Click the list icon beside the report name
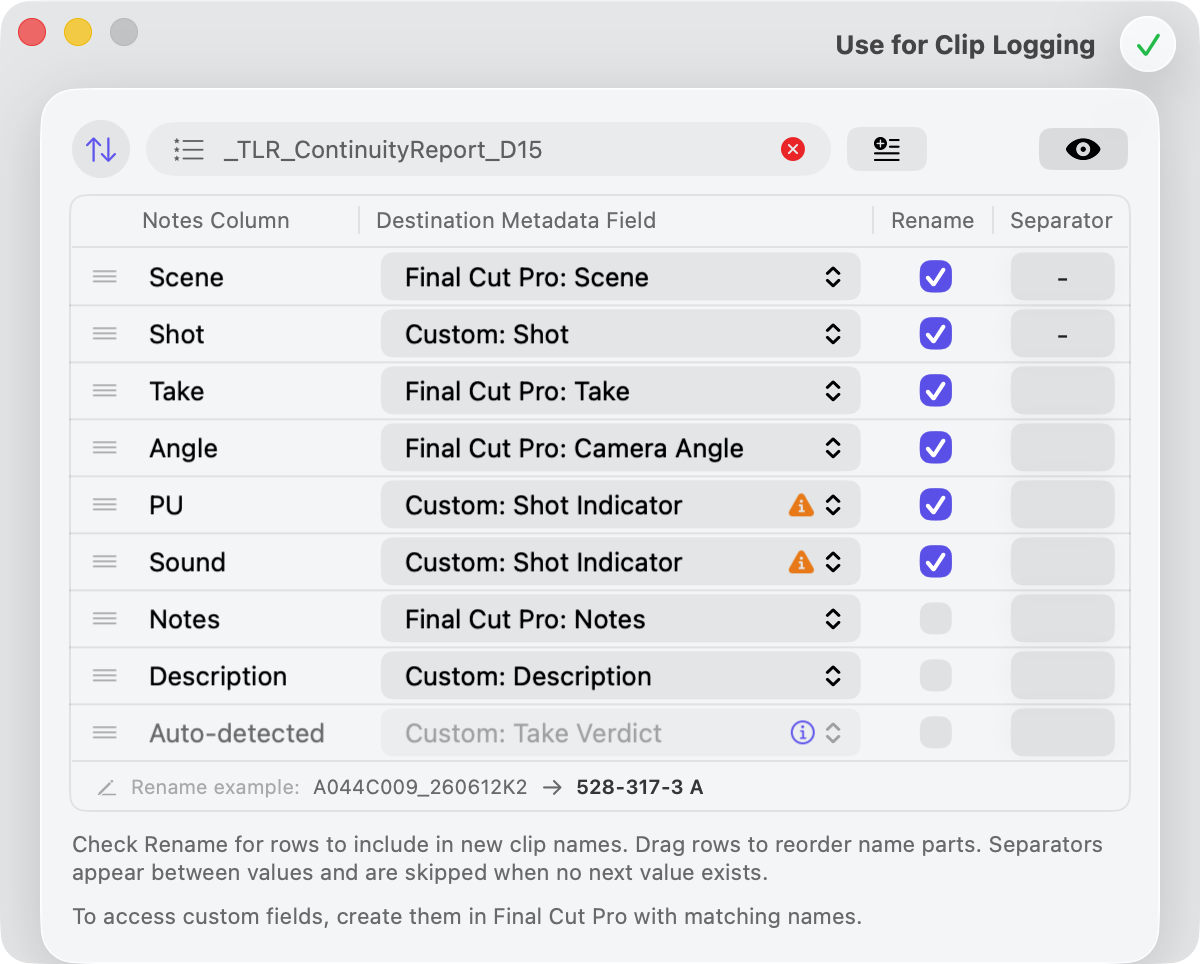Viewport: 1200px width, 964px height. click(x=189, y=149)
